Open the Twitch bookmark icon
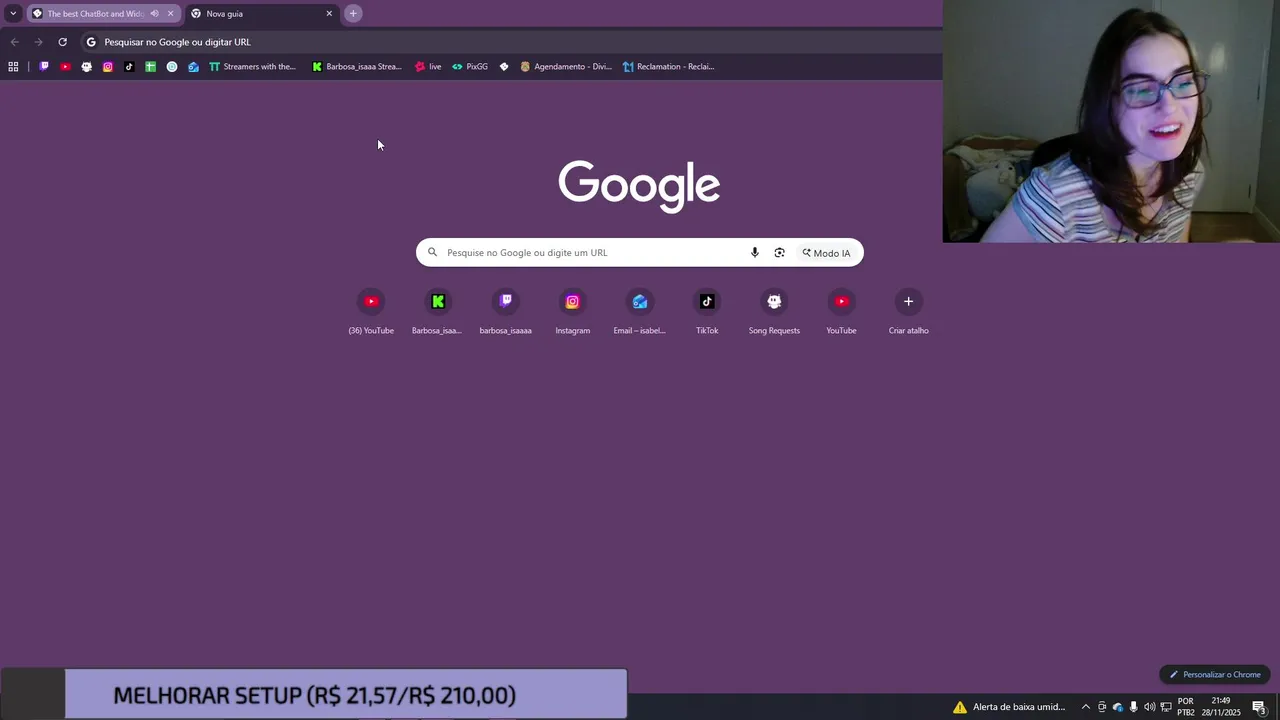1280x720 pixels. pos(44,67)
